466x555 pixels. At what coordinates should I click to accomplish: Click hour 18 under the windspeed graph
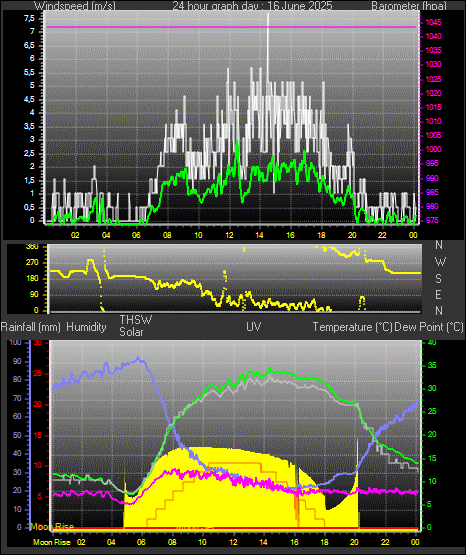pos(321,235)
